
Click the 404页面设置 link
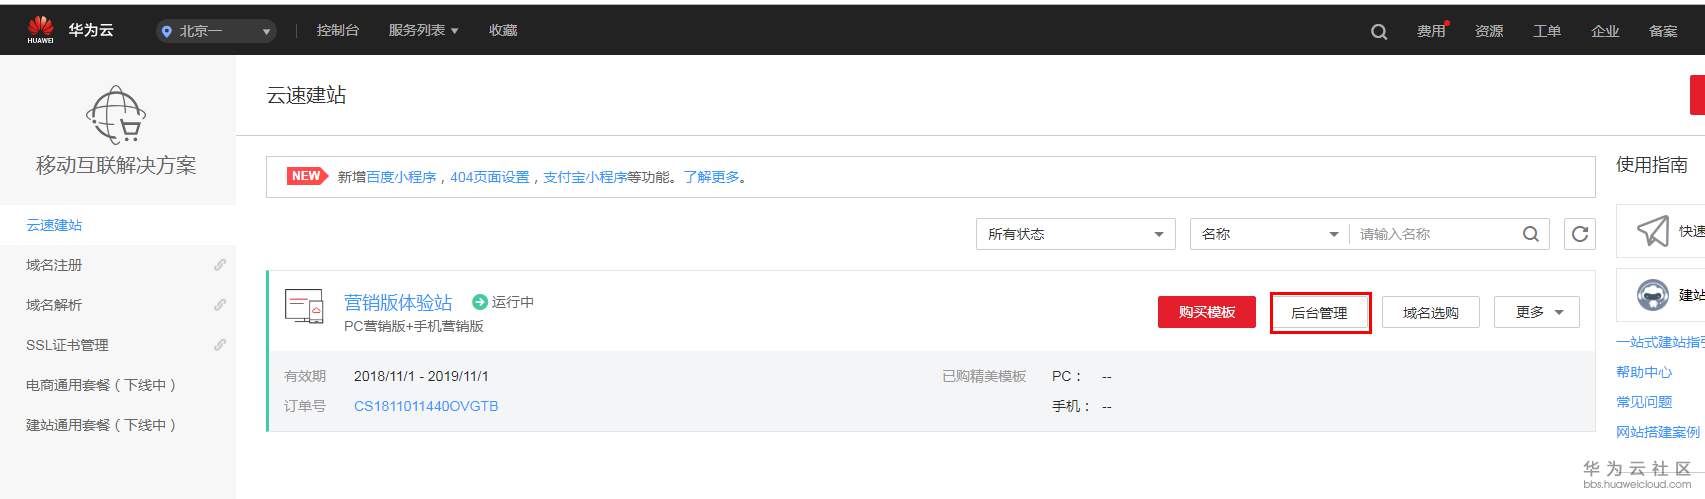490,177
